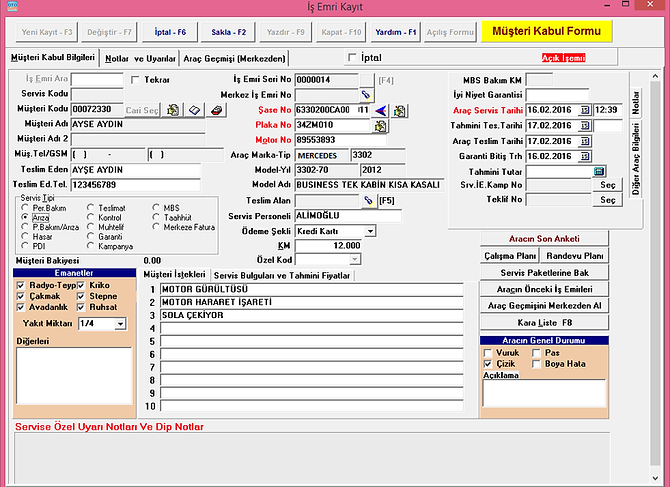Image resolution: width=670 pixels, height=487 pixels.
Task: Click the small blank button after İş Emri Seri No
Action: [367, 79]
